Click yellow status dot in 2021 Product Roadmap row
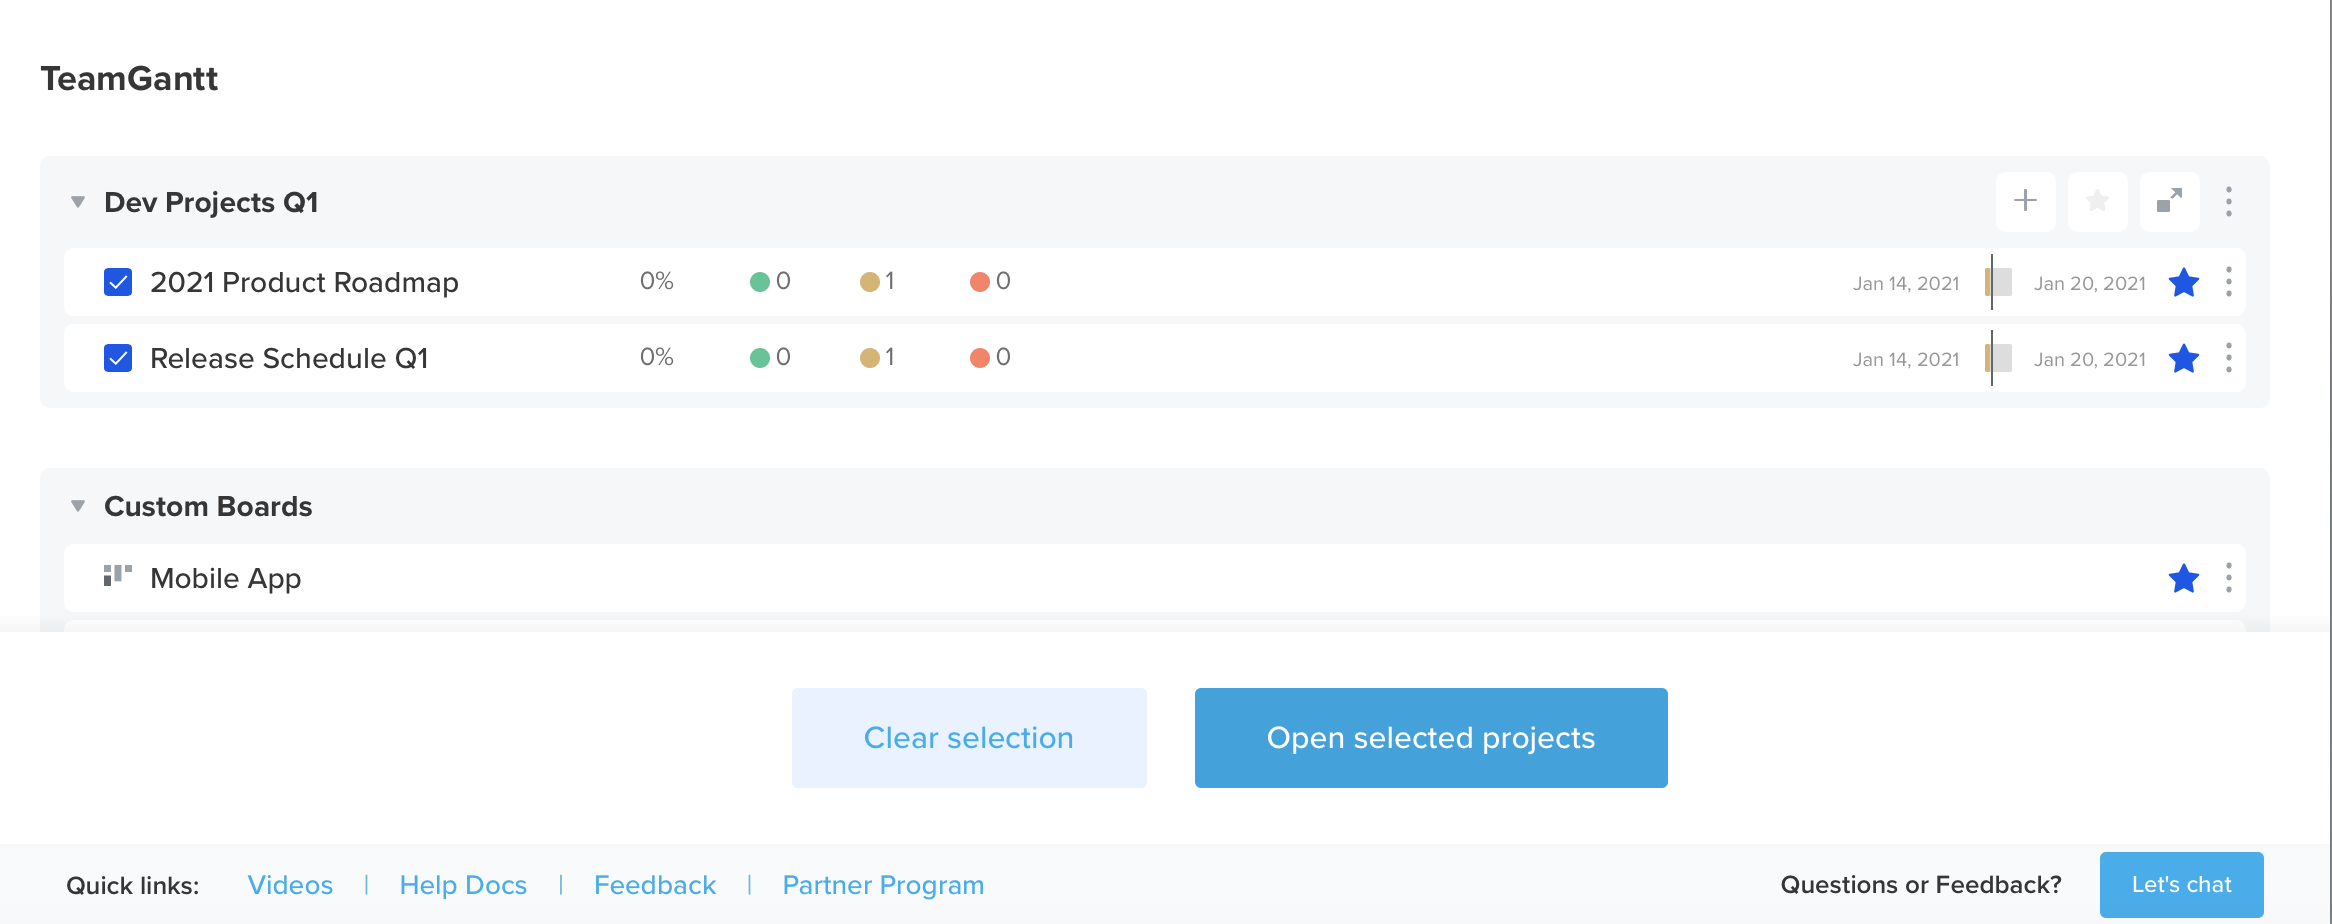The height and width of the screenshot is (924, 2332). tap(869, 282)
